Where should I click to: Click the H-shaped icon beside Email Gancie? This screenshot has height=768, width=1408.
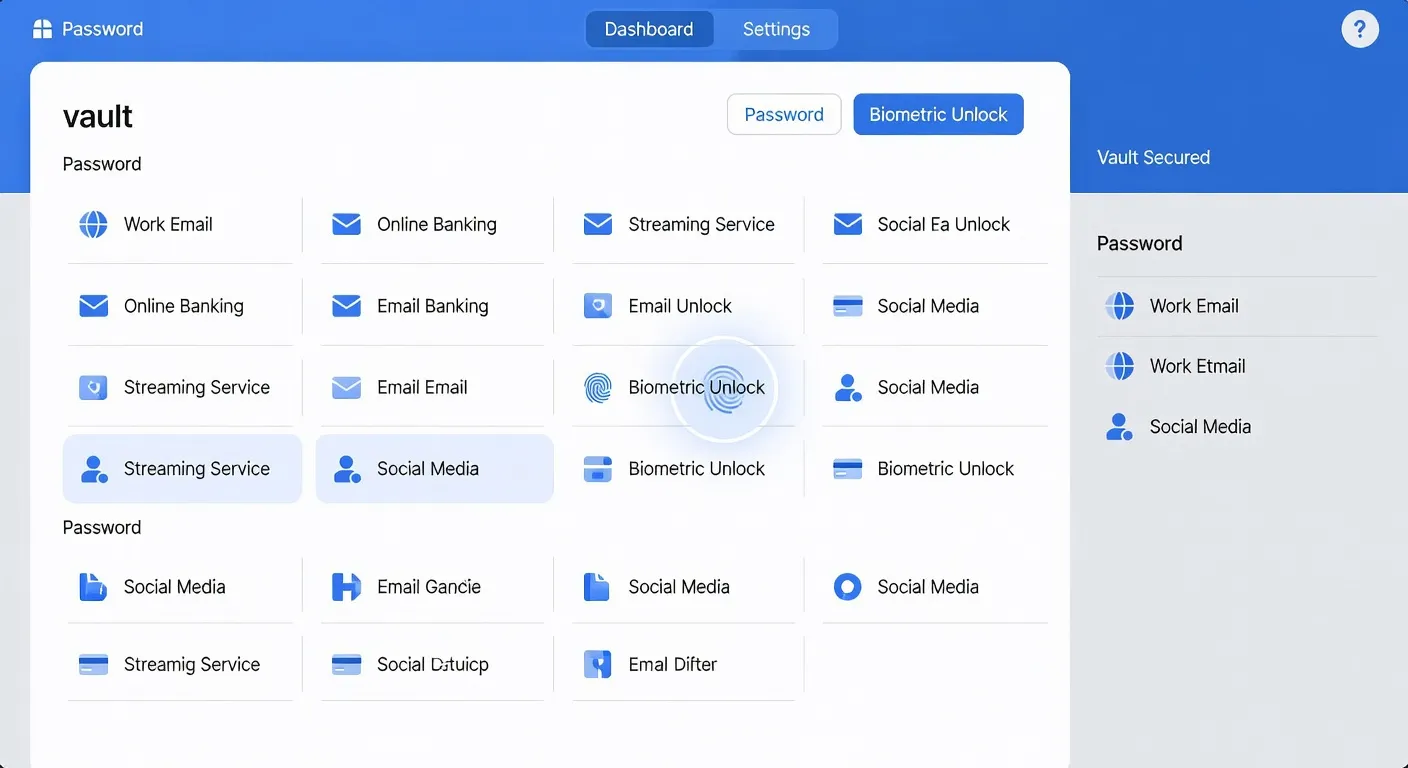point(346,587)
